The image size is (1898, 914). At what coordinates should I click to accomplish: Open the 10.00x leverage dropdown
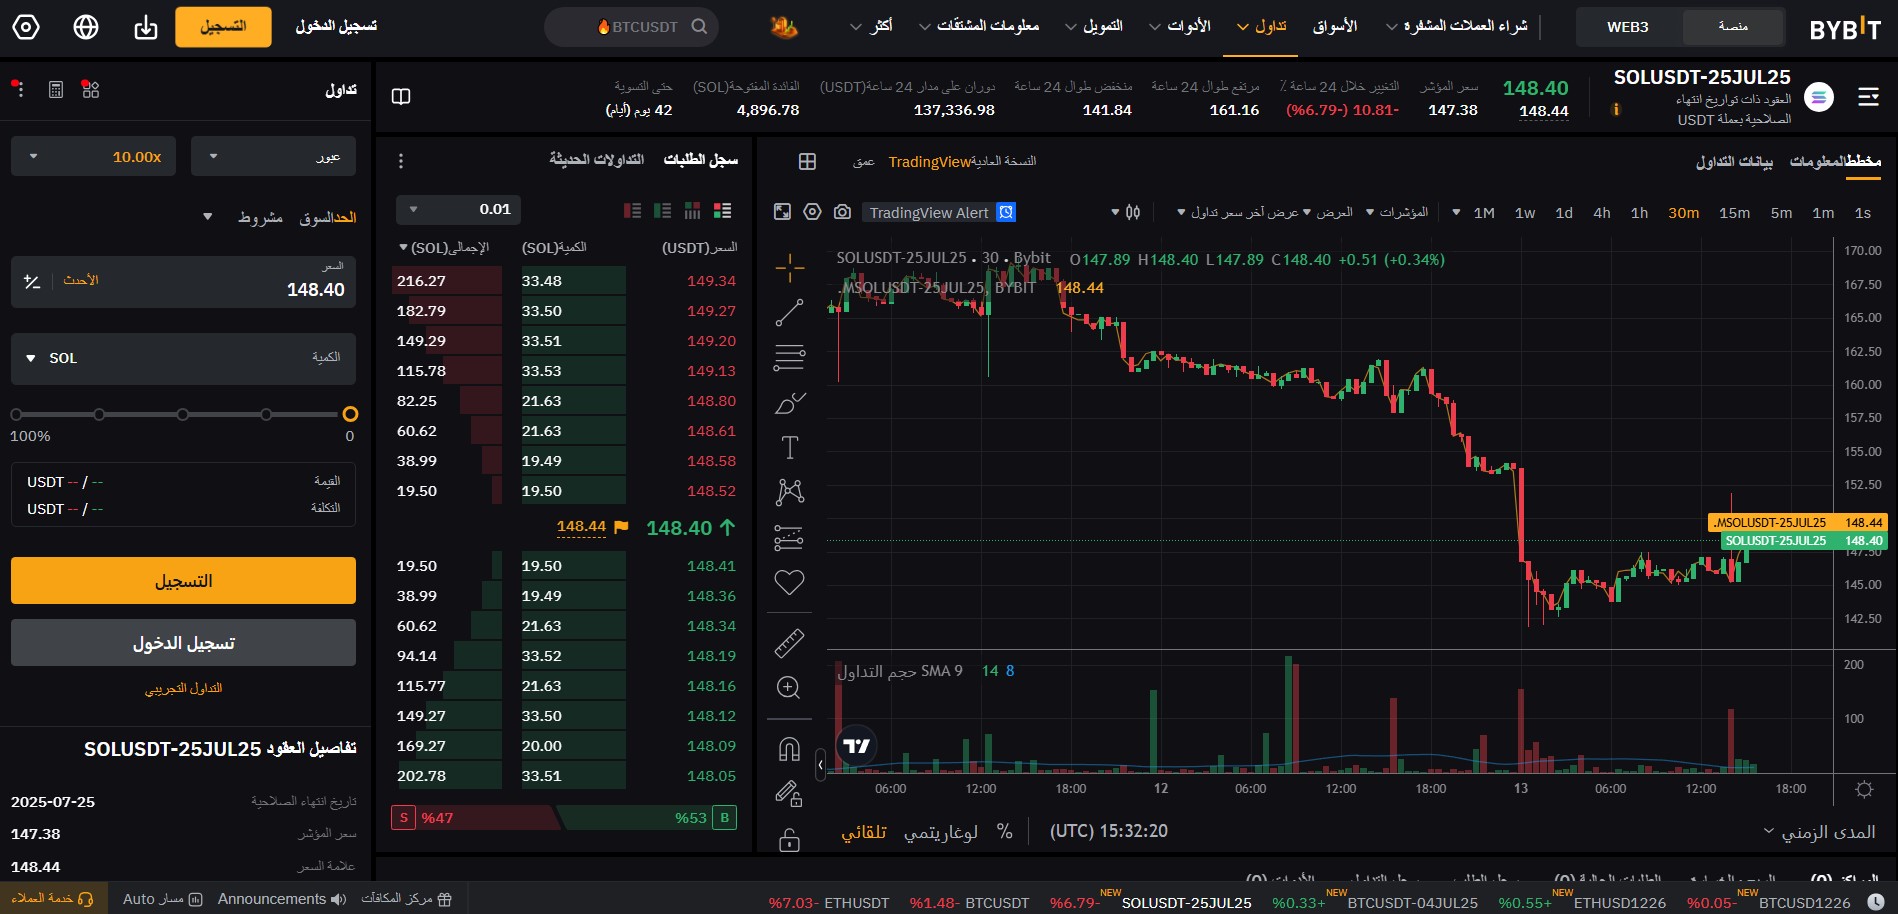point(93,156)
